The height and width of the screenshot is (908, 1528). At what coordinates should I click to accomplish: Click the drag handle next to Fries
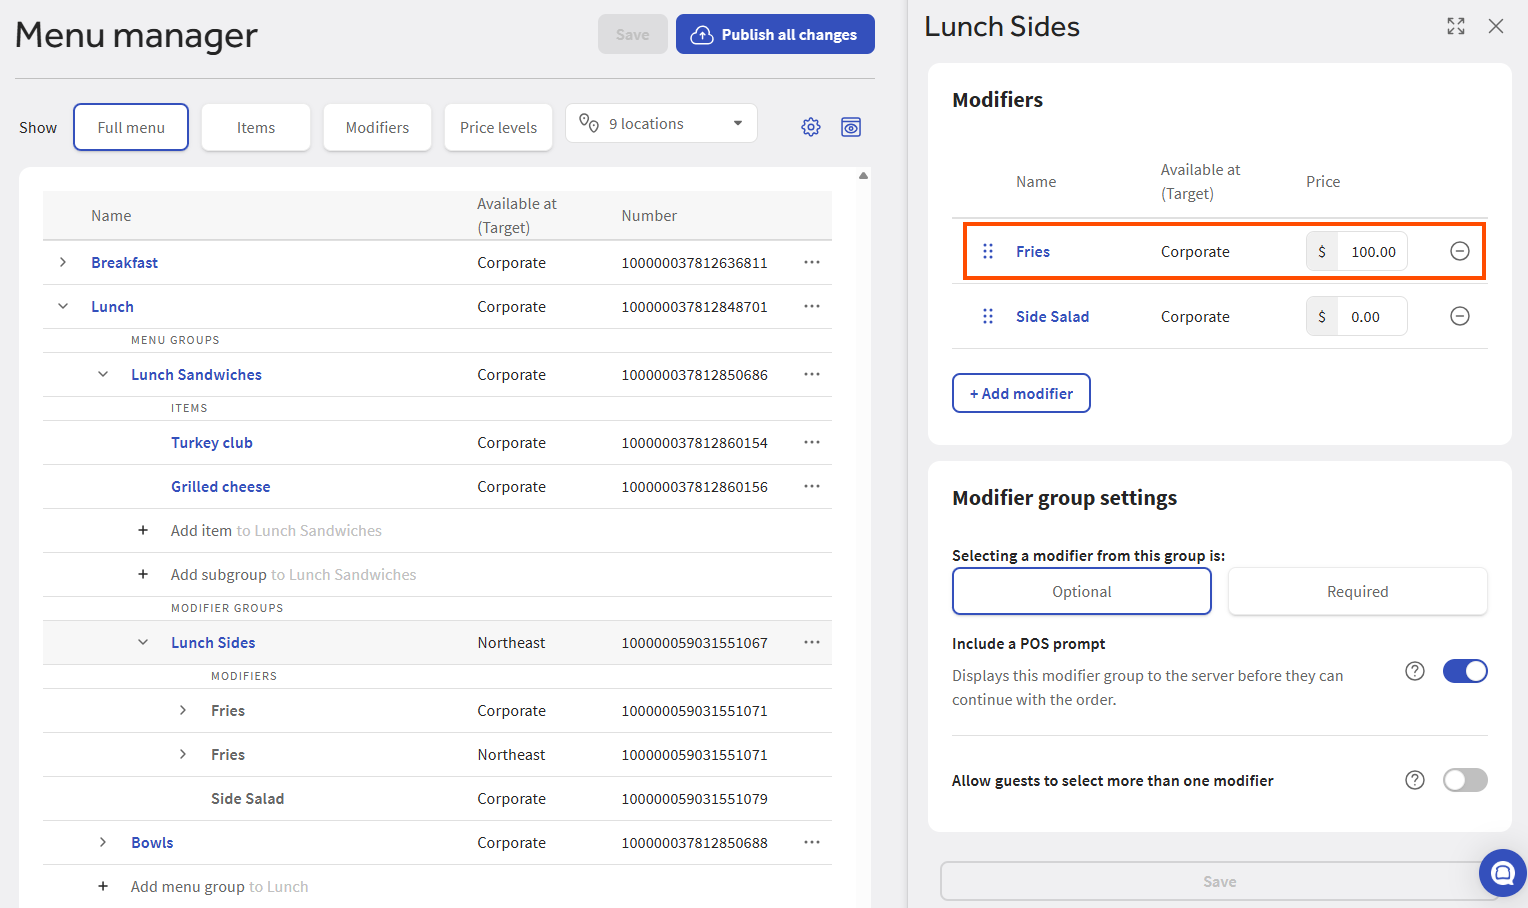coord(988,251)
